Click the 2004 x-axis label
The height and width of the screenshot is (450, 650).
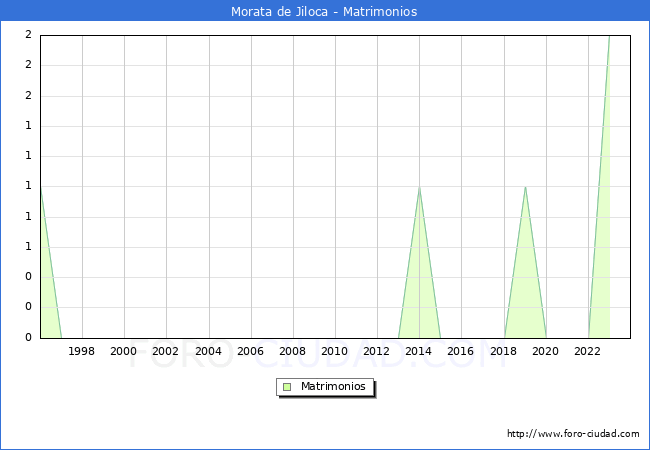[x=208, y=351]
